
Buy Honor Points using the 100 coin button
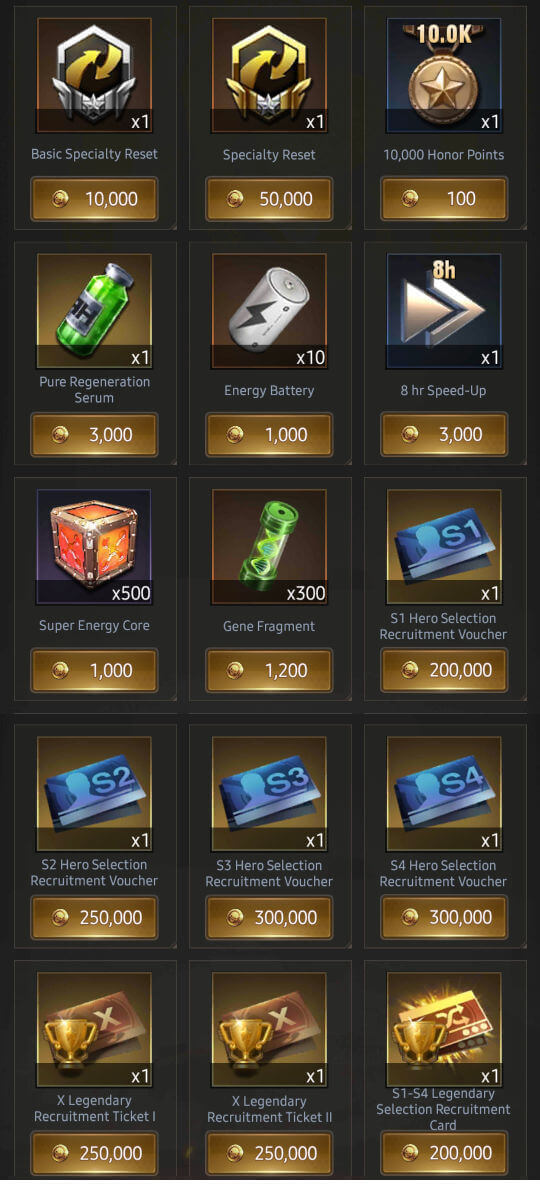pos(444,199)
